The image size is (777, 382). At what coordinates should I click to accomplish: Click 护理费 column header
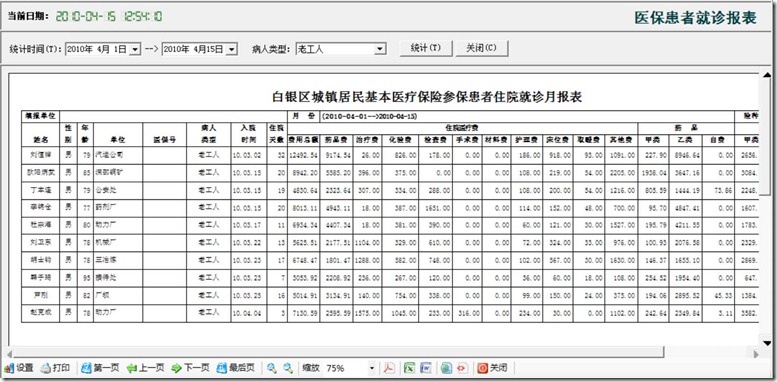click(527, 140)
